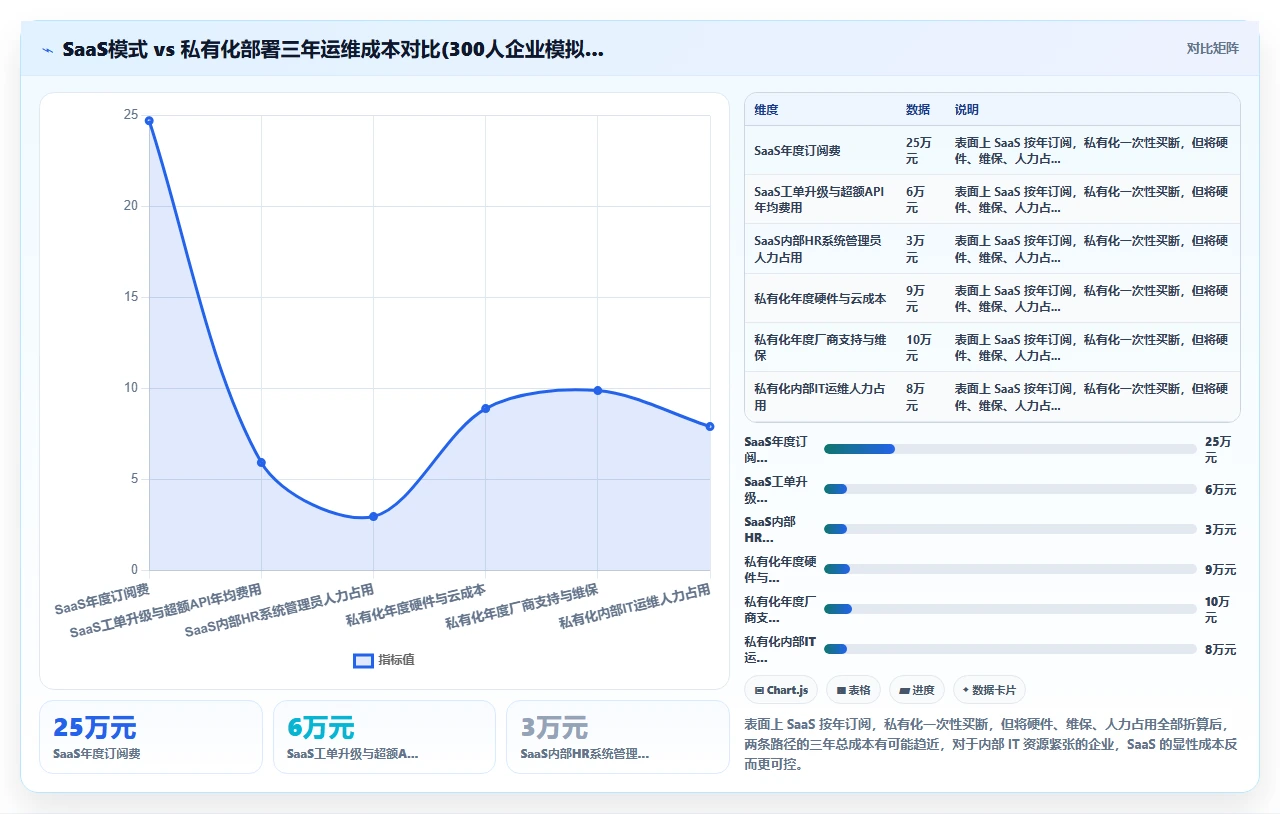Viewport: 1280px width, 814px height.
Task: Click the chart title text
Action: (x=333, y=49)
